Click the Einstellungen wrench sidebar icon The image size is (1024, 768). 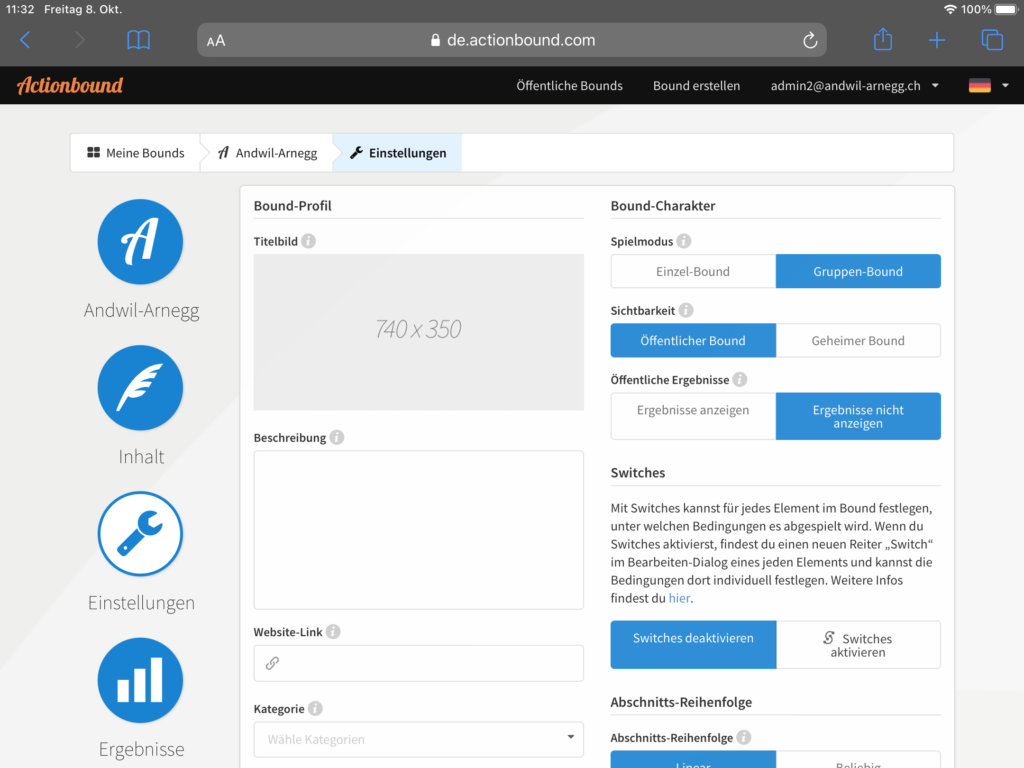140,534
